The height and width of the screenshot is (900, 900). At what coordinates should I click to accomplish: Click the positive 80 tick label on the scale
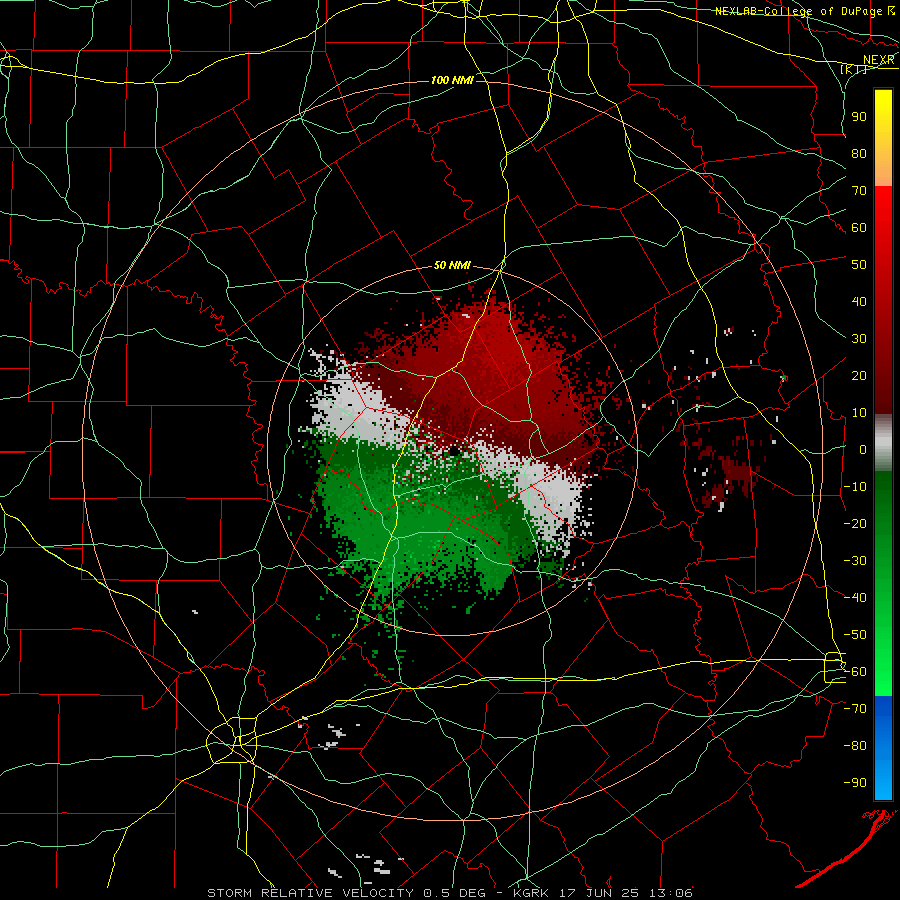(x=859, y=153)
